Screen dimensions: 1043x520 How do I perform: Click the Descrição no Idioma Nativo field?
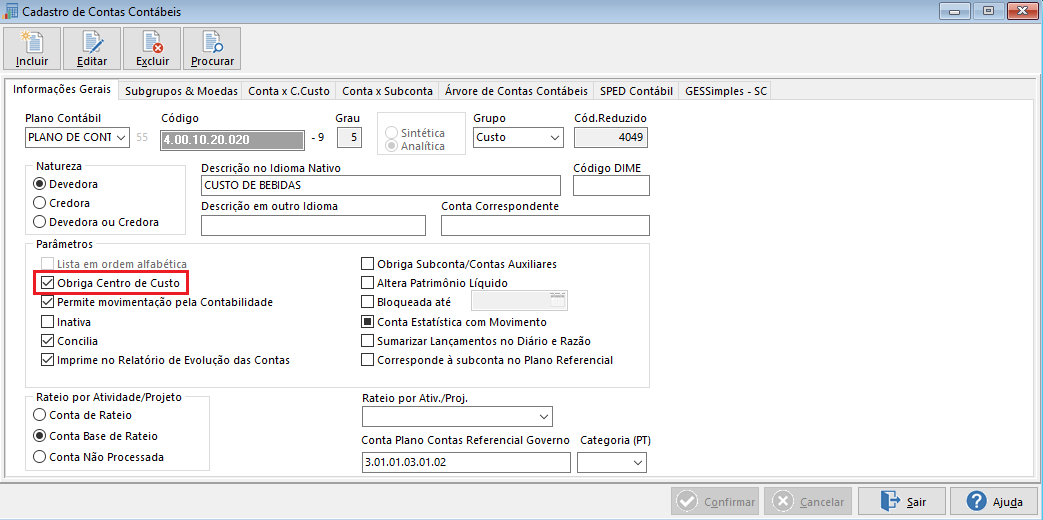pyautogui.click(x=381, y=186)
